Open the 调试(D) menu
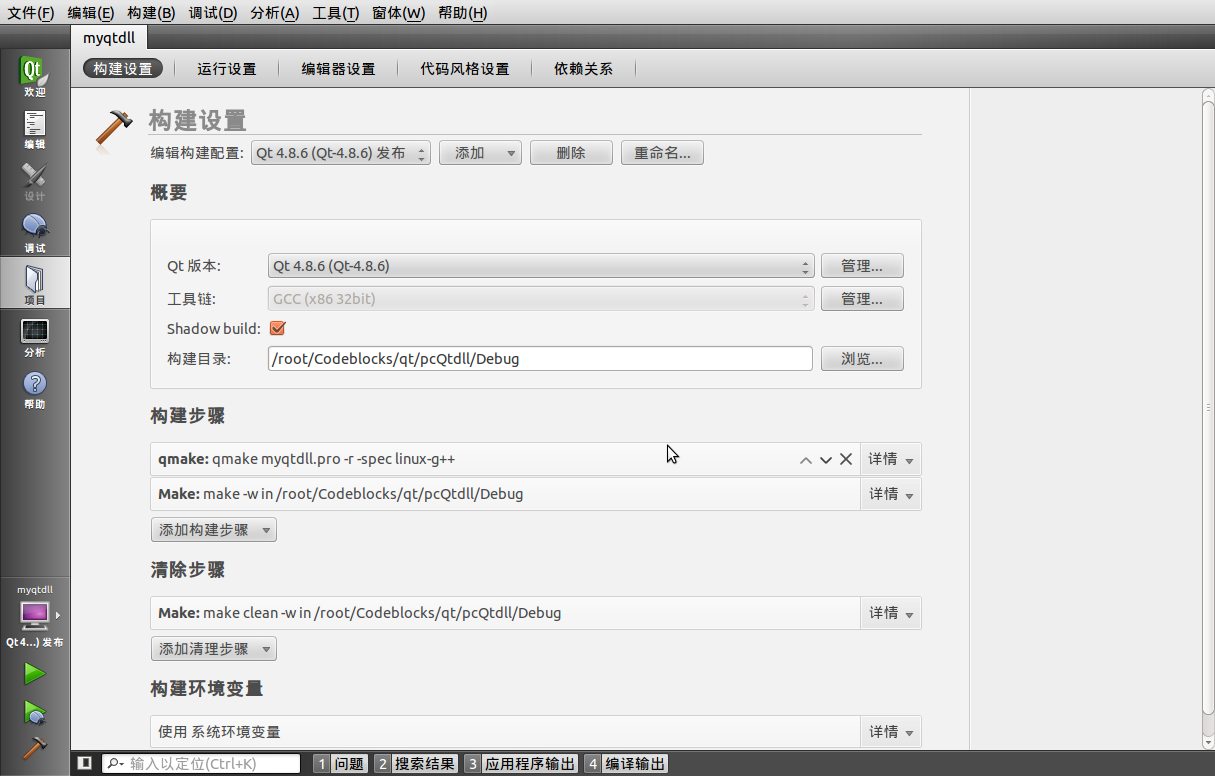 [212, 13]
